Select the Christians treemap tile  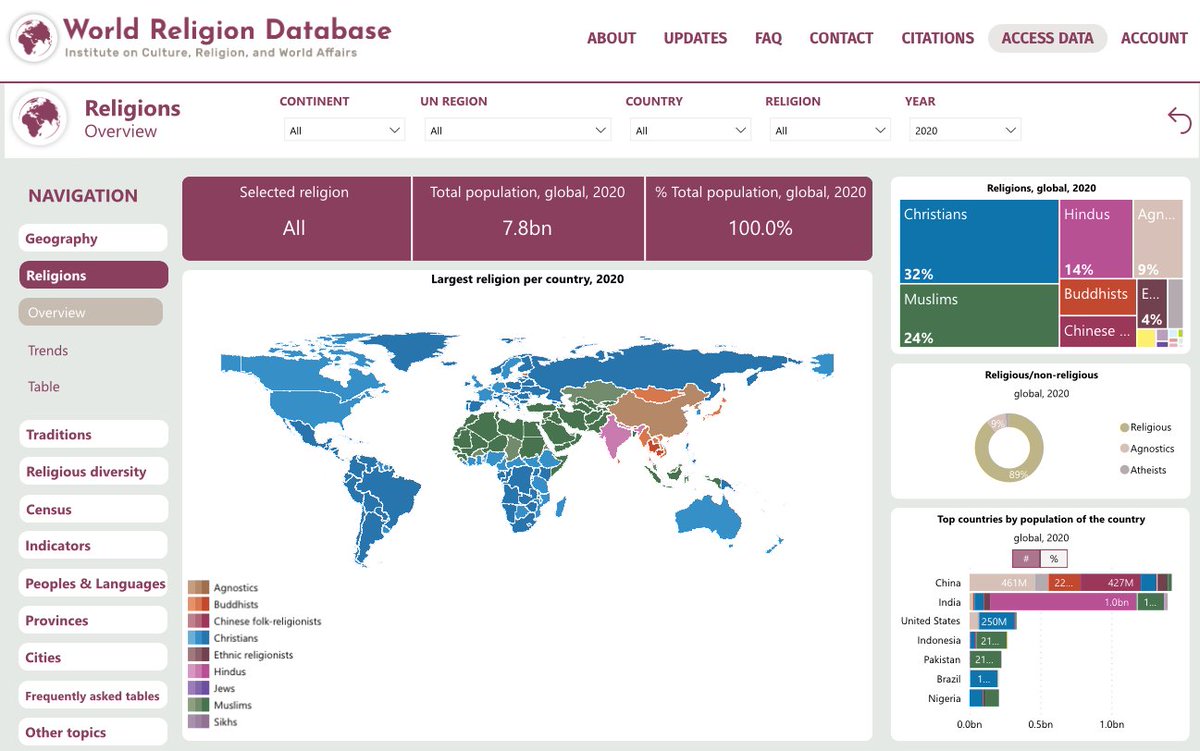tap(979, 241)
